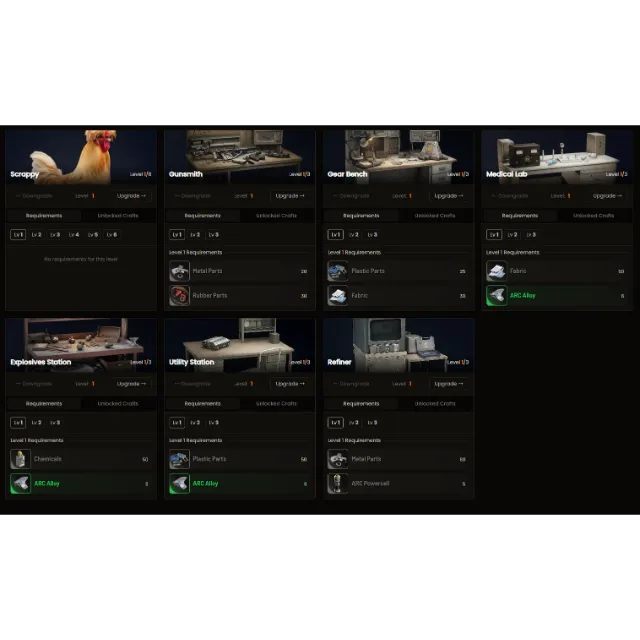Click Upgrade on the Refiner
Image resolution: width=640 pixels, height=640 pixels.
click(x=449, y=384)
